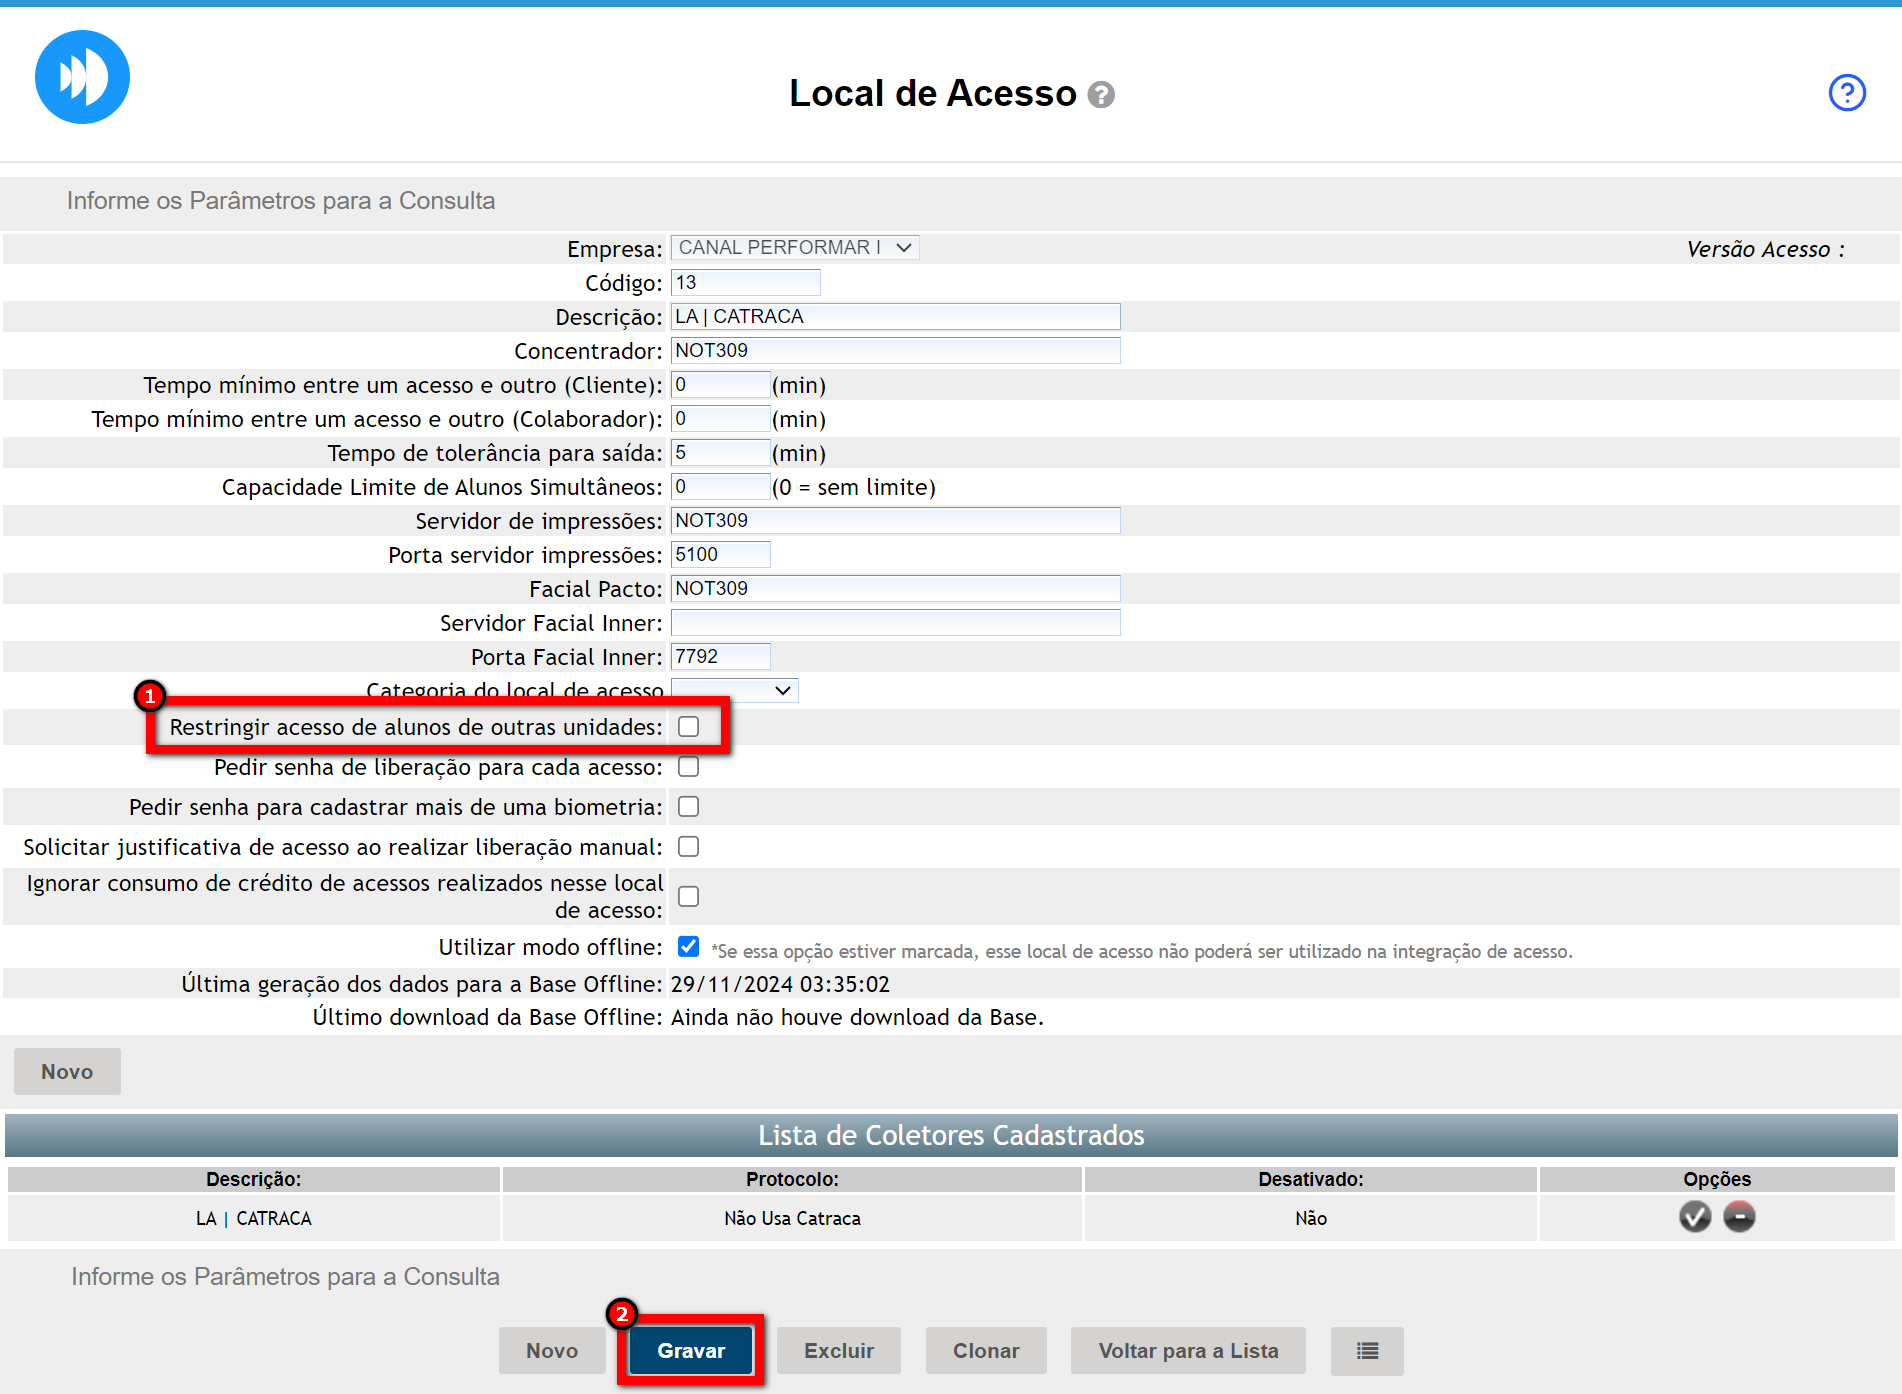The image size is (1902, 1394).
Task: Check Pedir senha de liberação para cada acesso
Action: click(x=688, y=767)
